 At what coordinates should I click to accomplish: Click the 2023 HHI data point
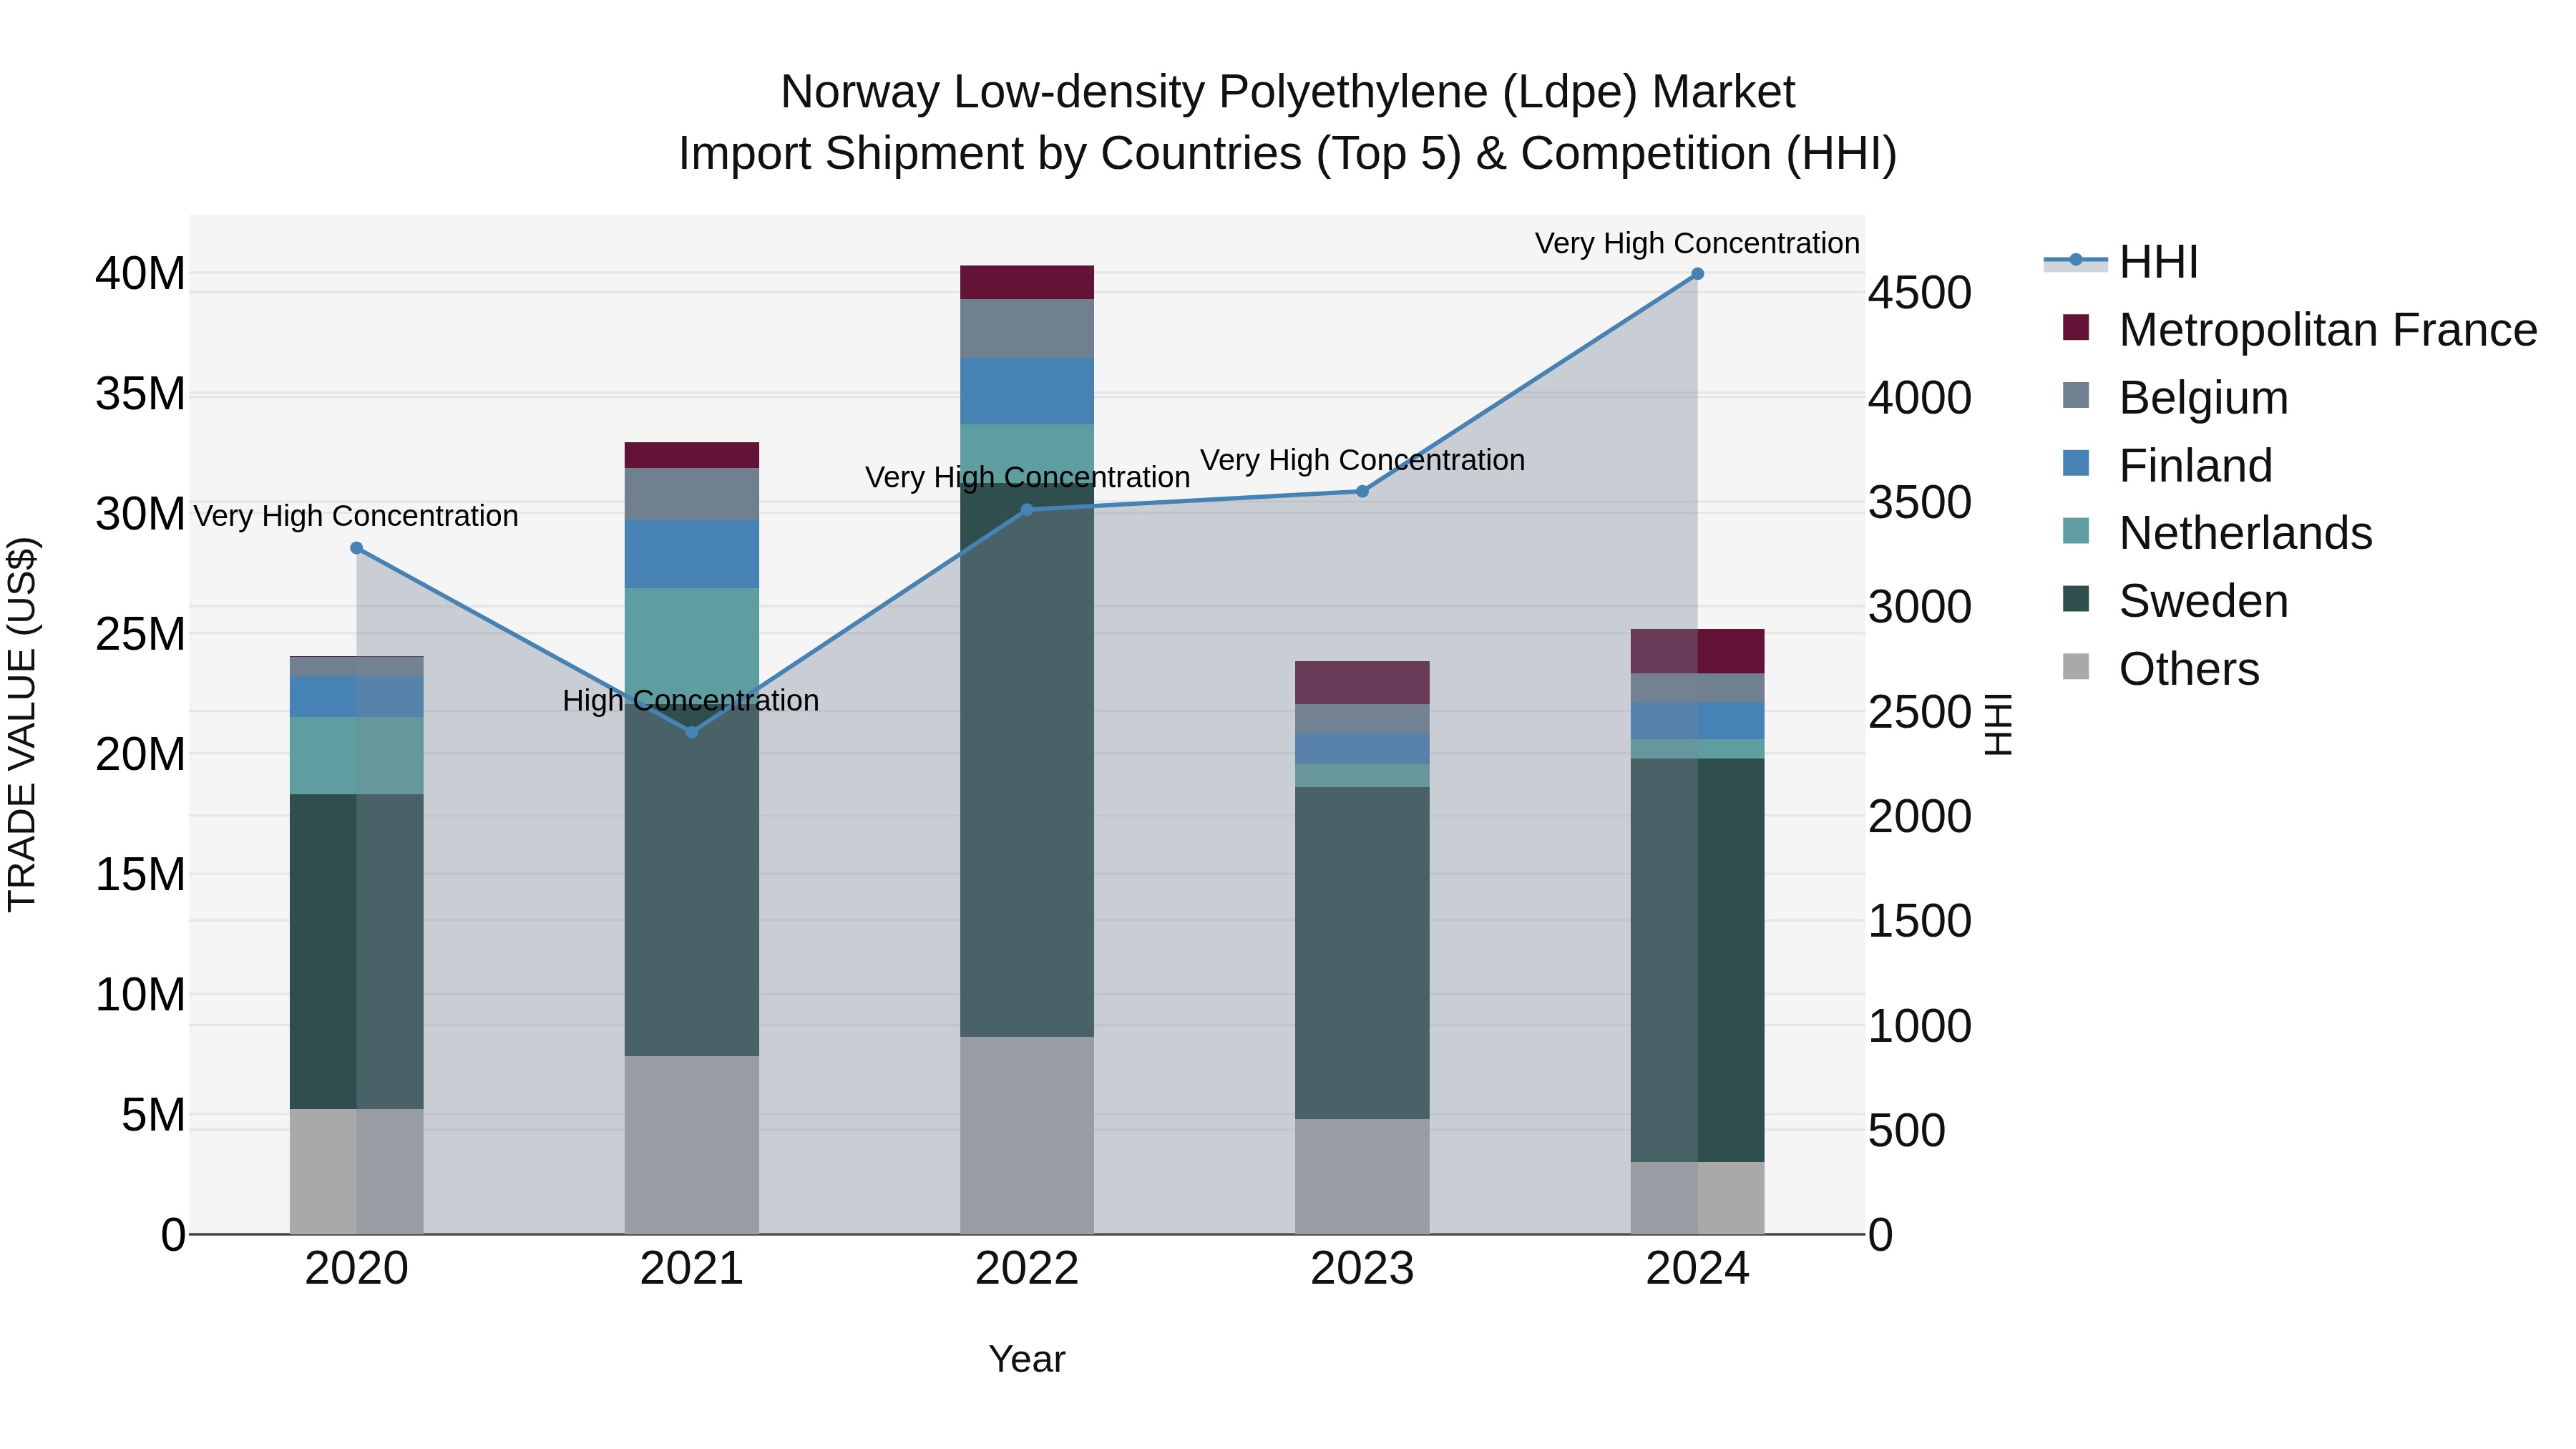point(1362,491)
